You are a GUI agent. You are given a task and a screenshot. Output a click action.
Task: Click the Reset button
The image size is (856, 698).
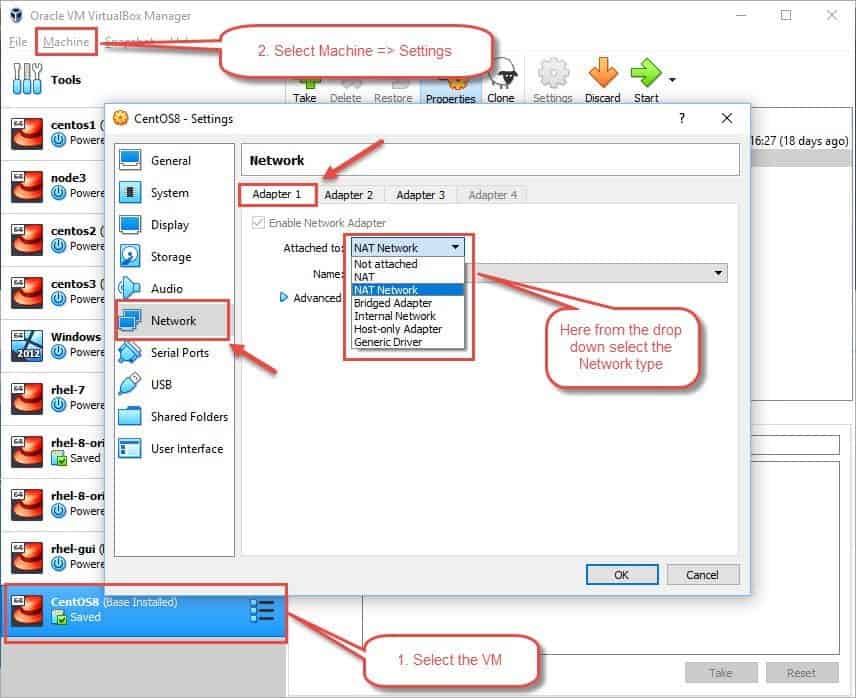coord(801,673)
